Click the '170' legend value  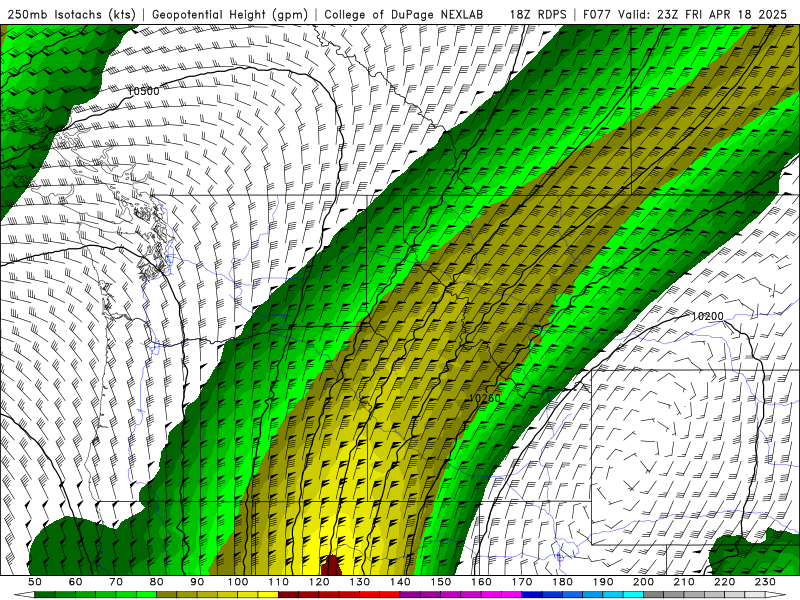pos(522,582)
